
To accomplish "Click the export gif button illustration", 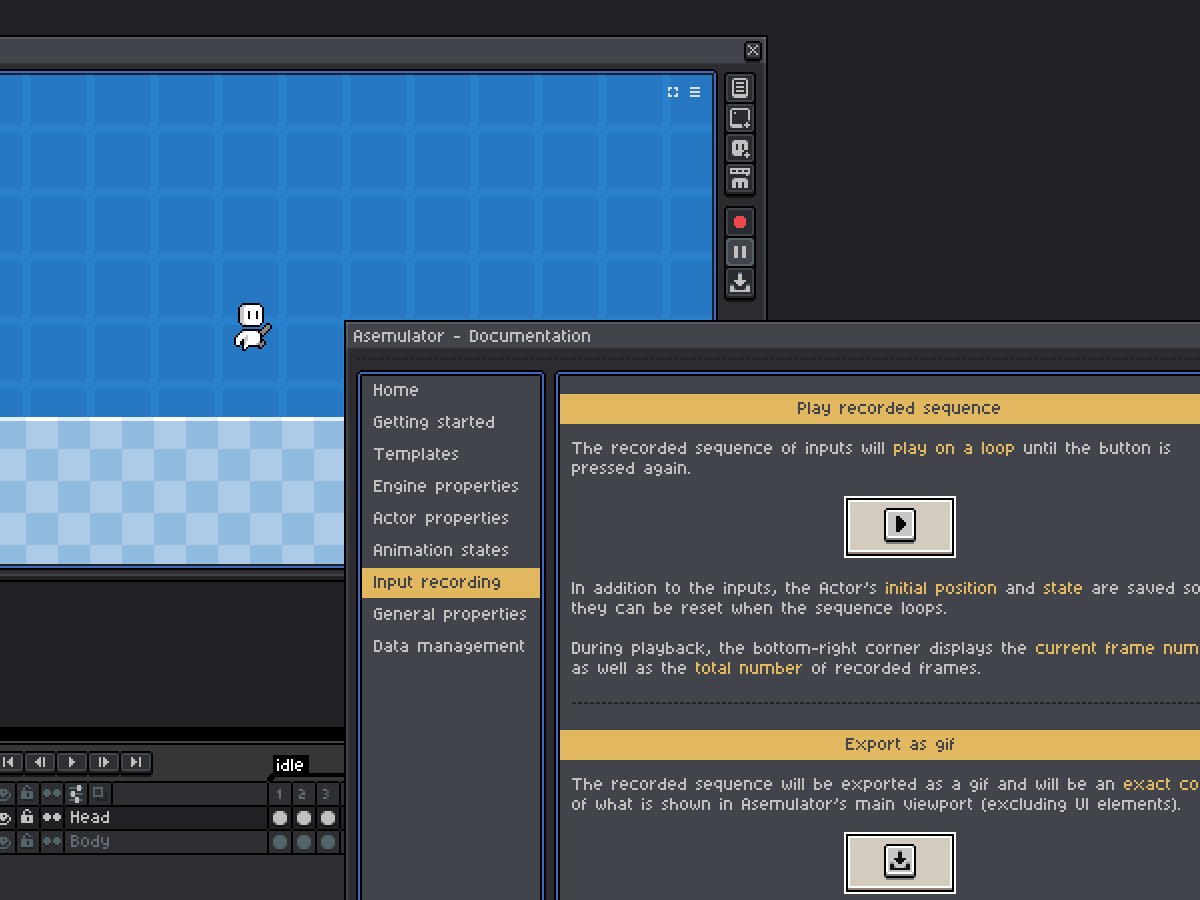I will [900, 862].
